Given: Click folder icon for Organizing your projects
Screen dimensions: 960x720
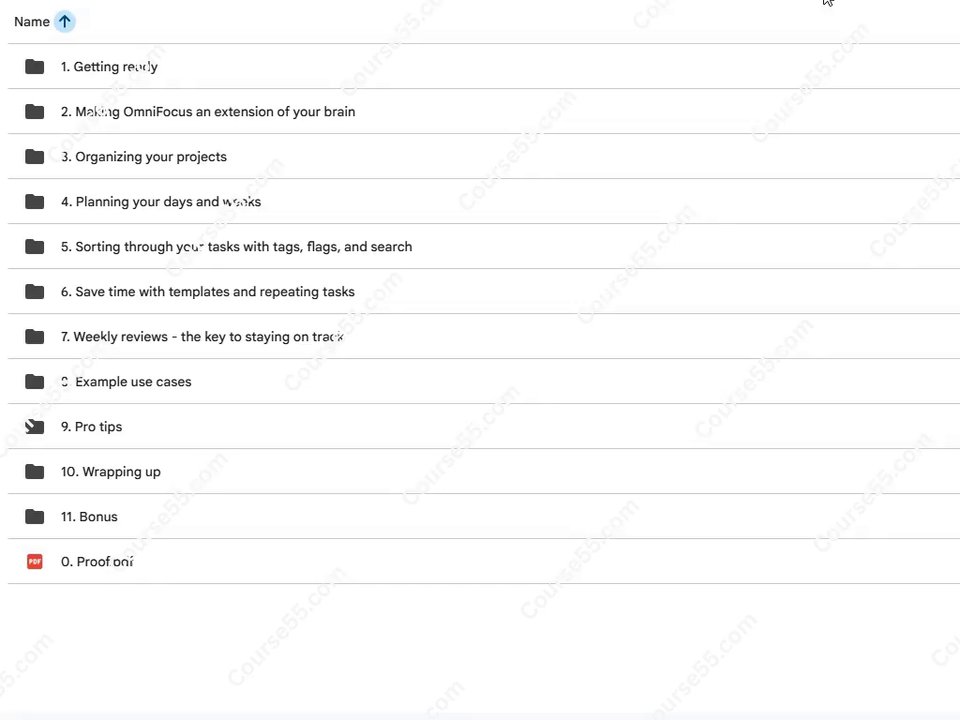Looking at the screenshot, I should point(34,156).
